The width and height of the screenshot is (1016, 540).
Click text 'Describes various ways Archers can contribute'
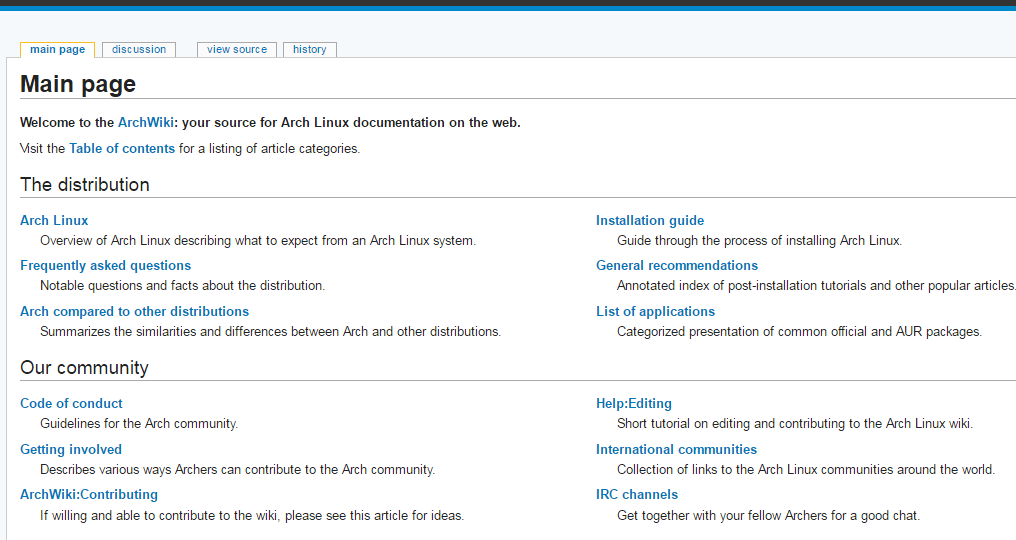tap(168, 469)
